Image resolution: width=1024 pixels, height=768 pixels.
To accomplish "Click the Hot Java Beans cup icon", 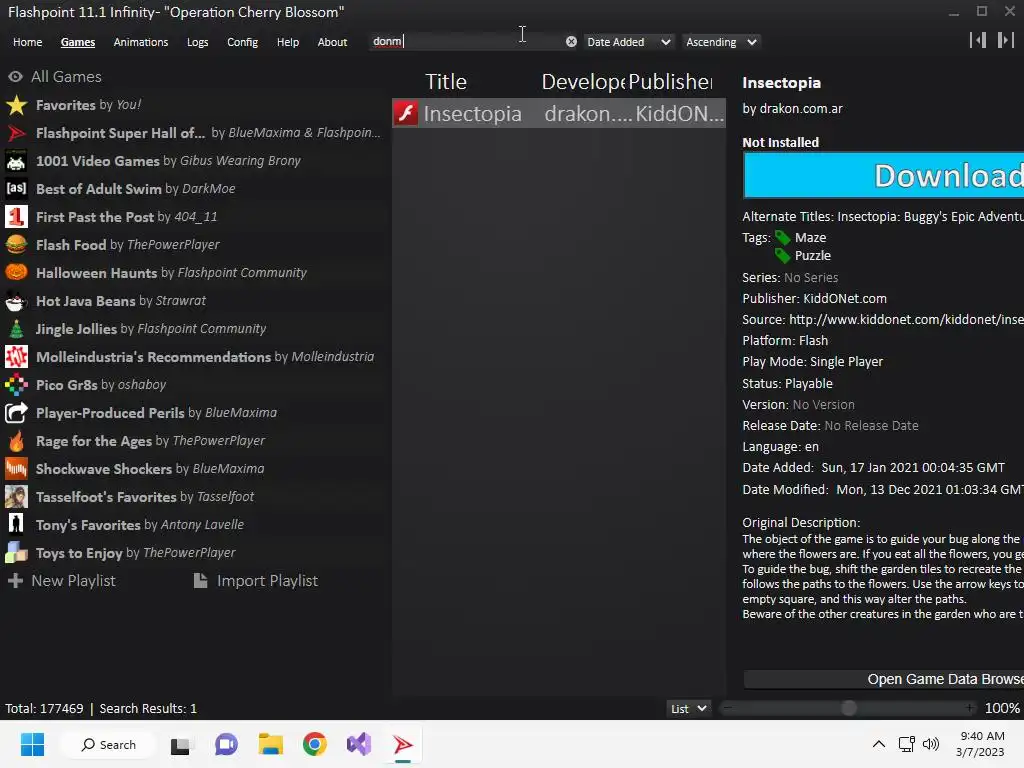I will (x=16, y=301).
